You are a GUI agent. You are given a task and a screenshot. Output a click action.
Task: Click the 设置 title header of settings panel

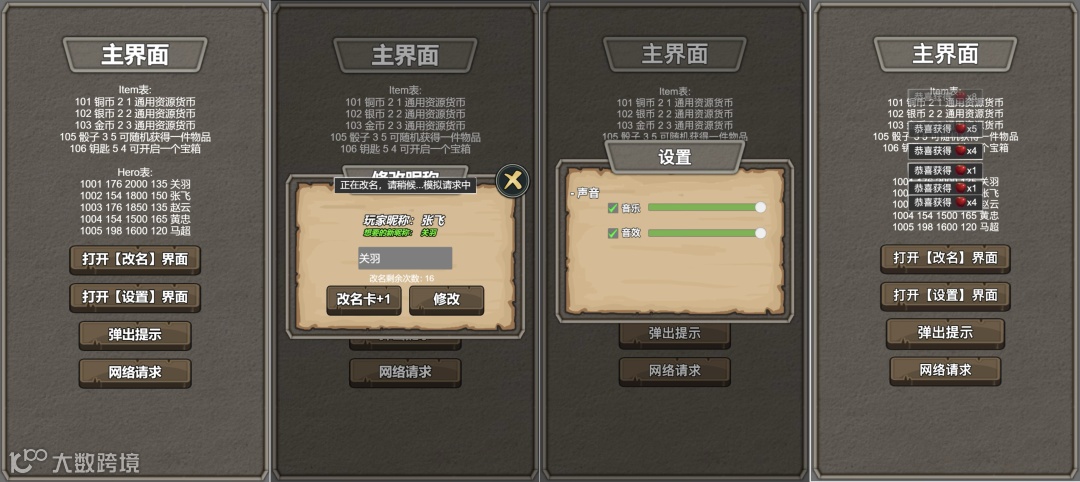point(674,157)
